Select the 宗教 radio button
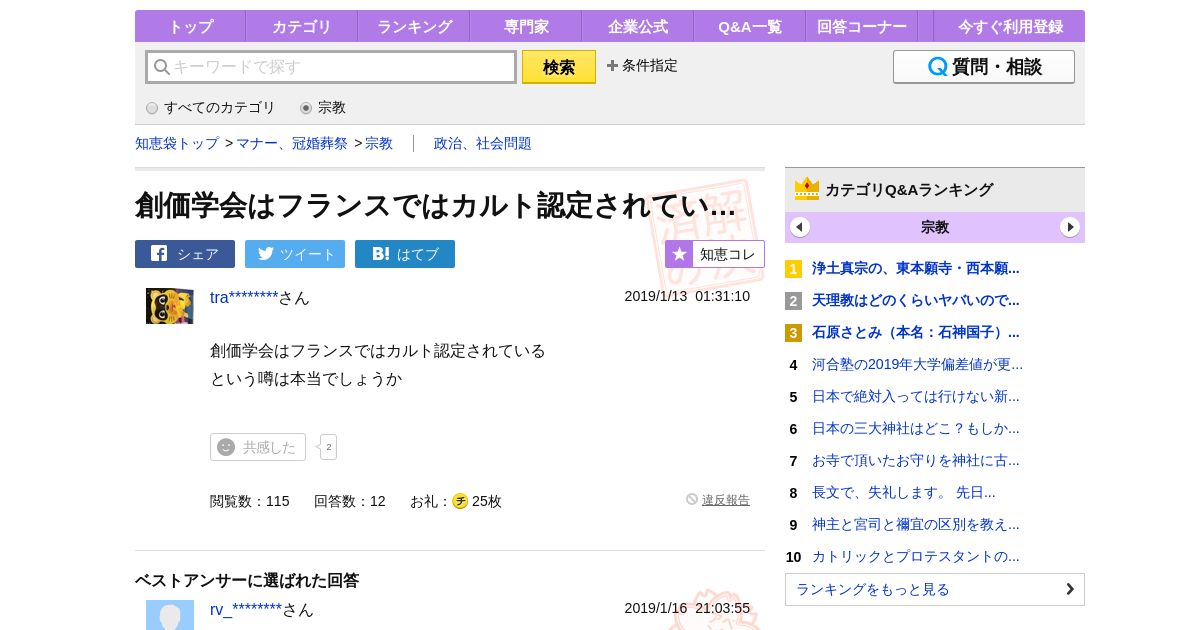 pyautogui.click(x=306, y=108)
